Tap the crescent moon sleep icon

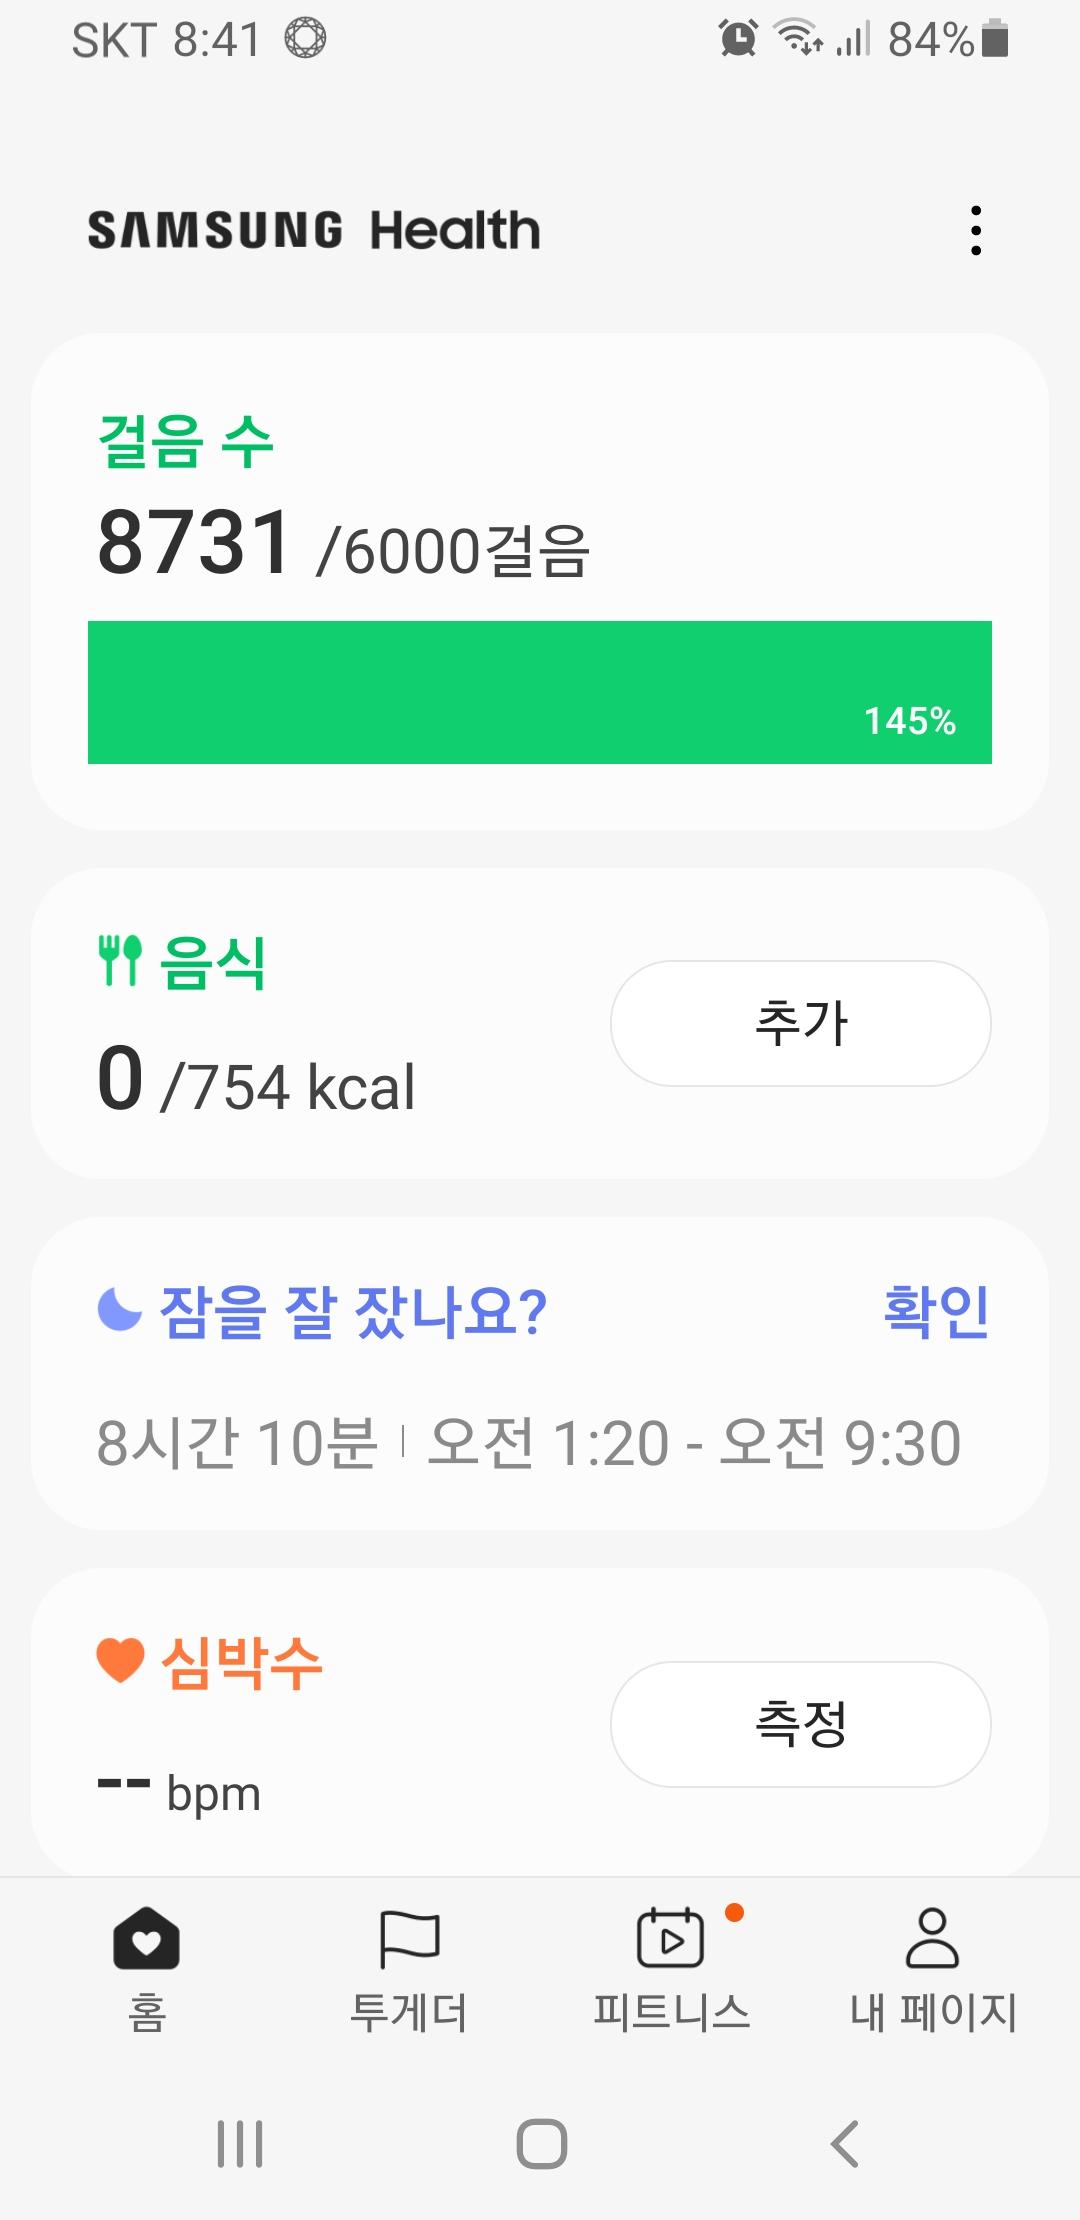(120, 1310)
